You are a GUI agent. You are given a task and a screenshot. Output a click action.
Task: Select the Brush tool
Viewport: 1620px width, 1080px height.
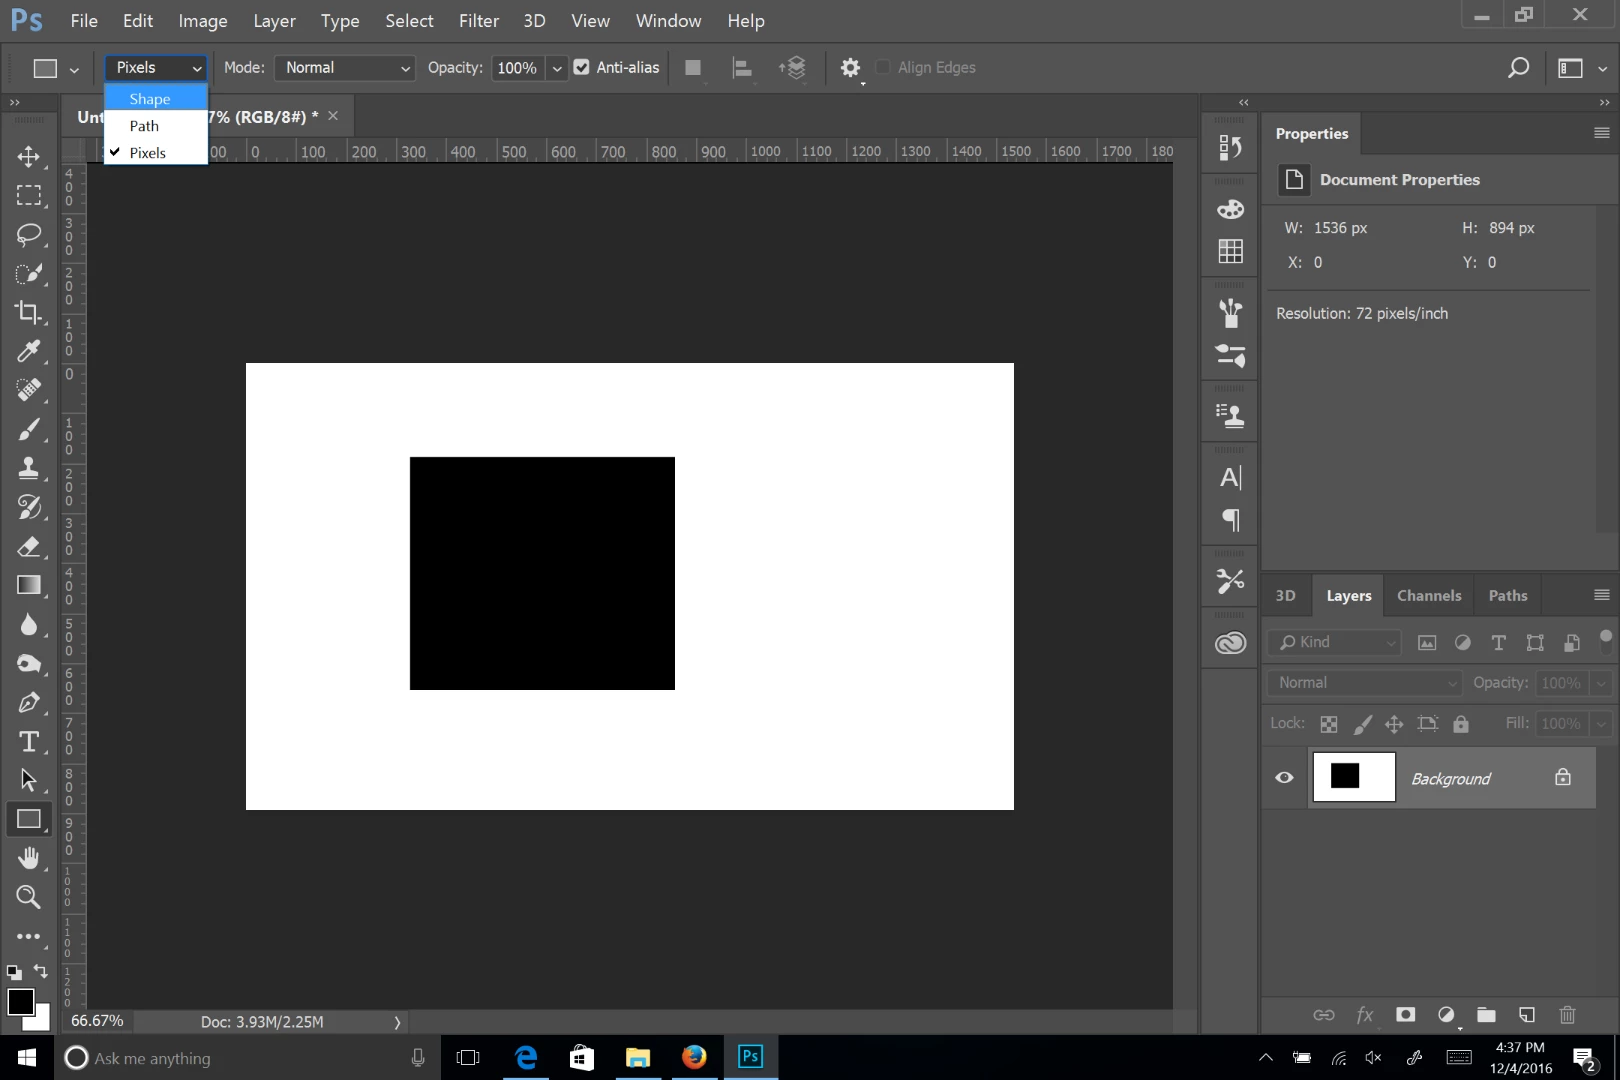[x=29, y=429]
